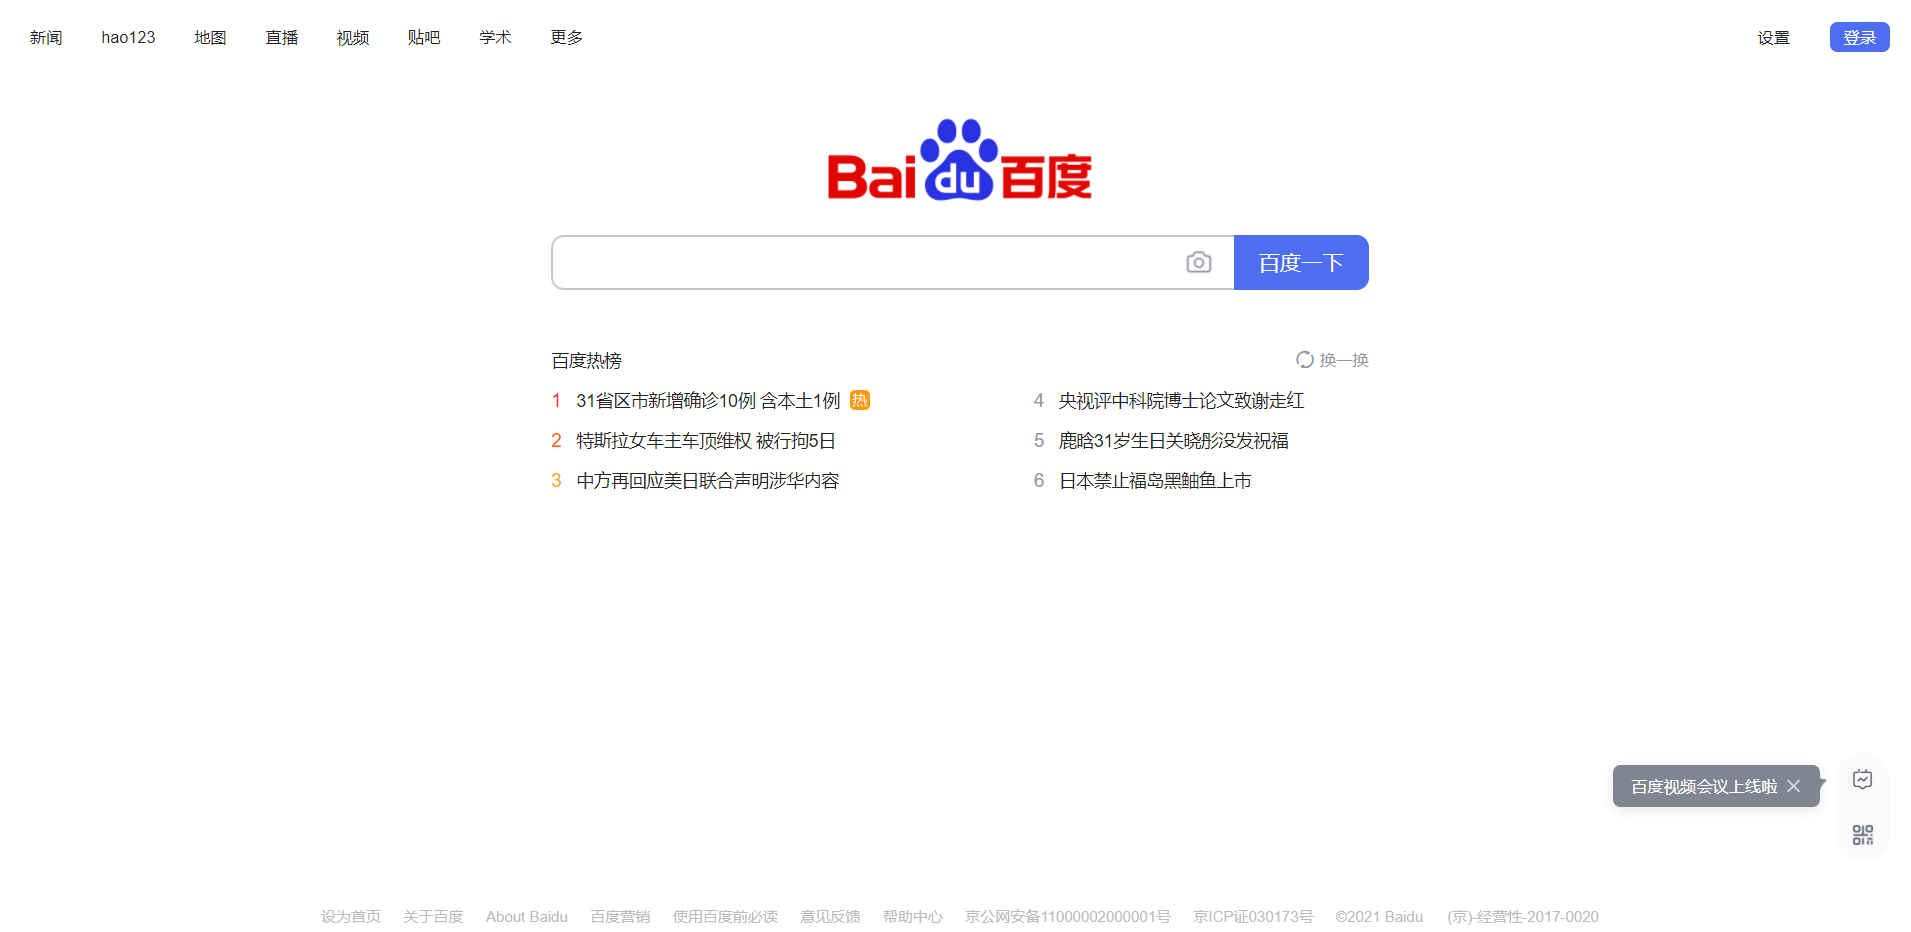
Task: Open hot topic 鹿晗31岁生日关晓彤没发祝福
Action: [x=1174, y=440]
